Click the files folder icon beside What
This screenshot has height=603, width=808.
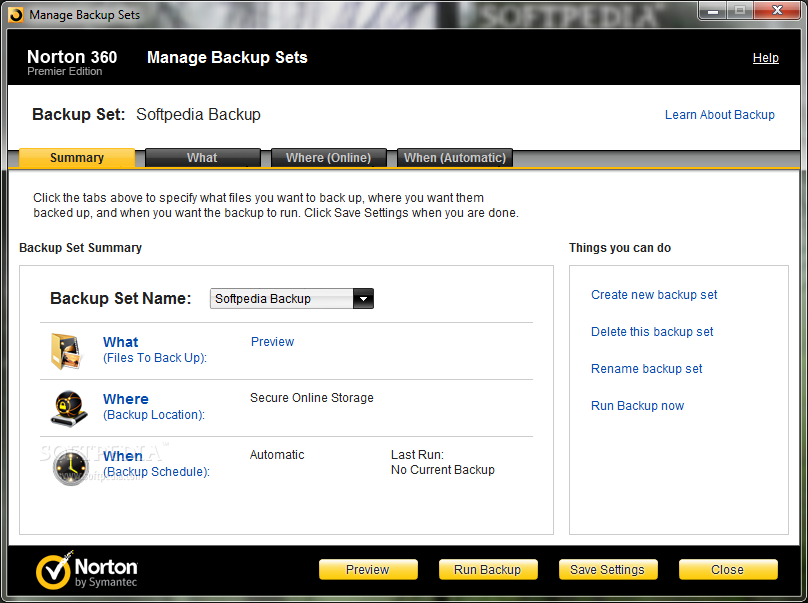coord(65,351)
